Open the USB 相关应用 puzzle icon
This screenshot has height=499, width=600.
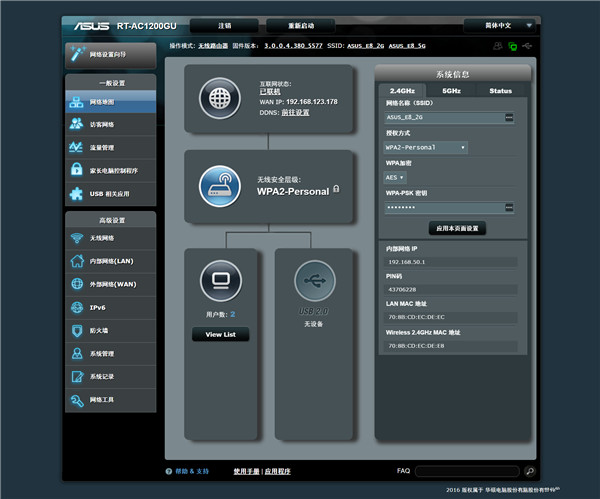(76, 194)
